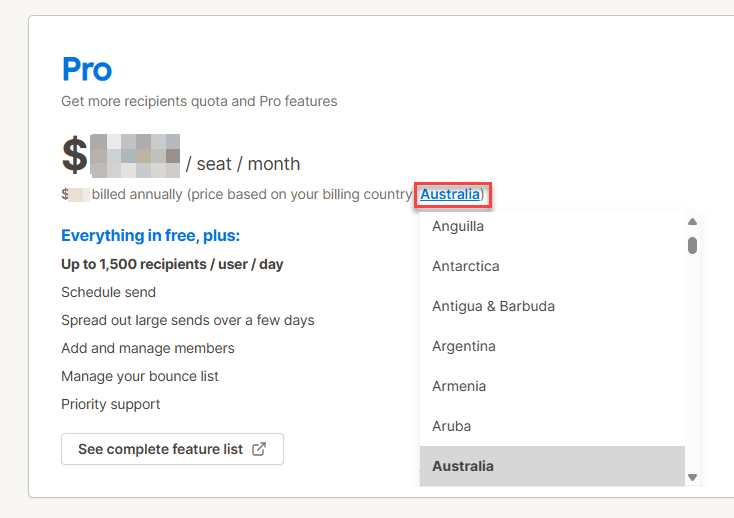Click the Schedule send feature text
This screenshot has width=734, height=518.
[108, 292]
